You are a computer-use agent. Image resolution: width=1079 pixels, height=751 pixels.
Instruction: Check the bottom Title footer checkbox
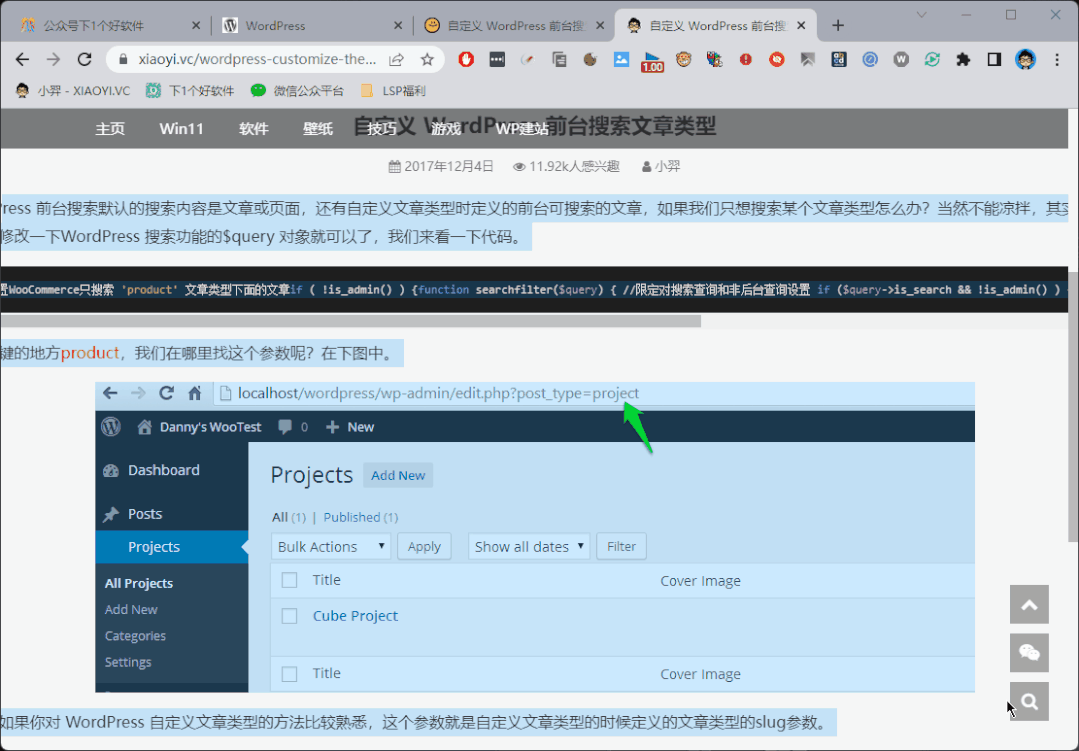[289, 674]
